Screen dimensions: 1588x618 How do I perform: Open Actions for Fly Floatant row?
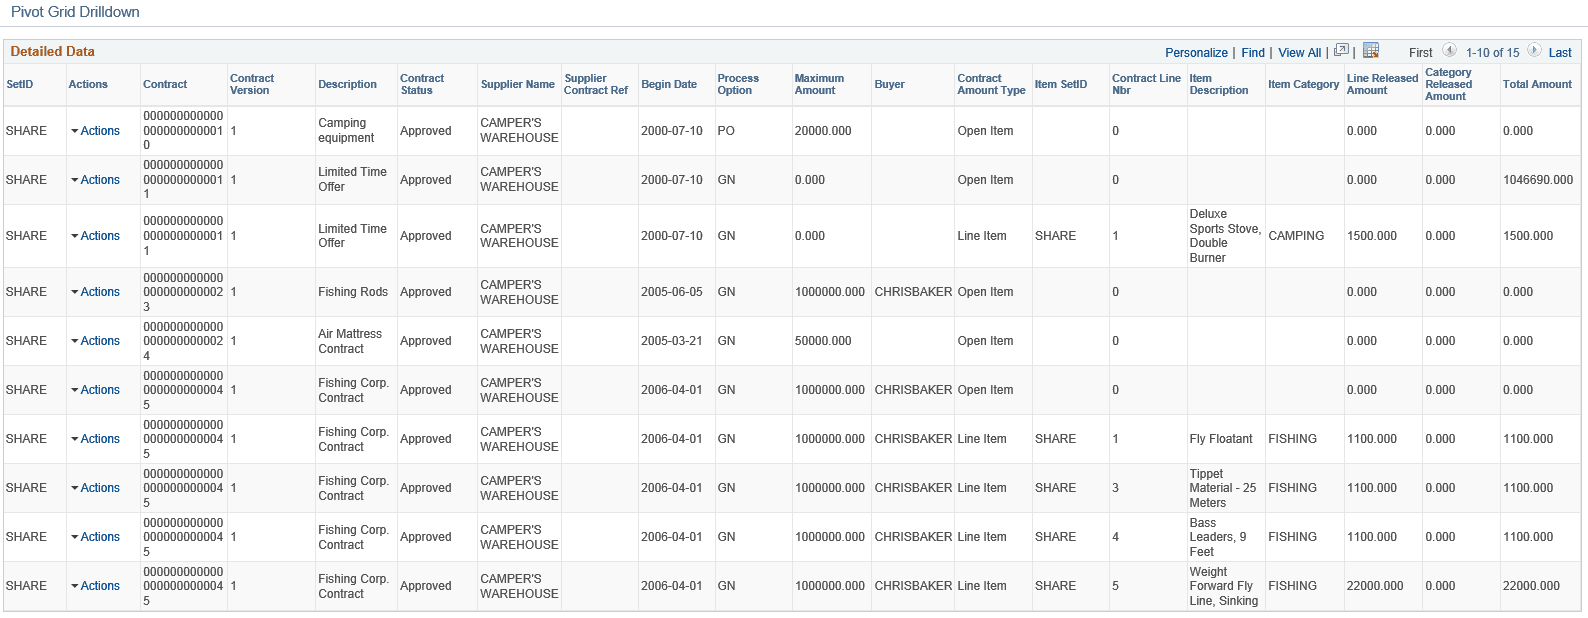[x=95, y=439]
